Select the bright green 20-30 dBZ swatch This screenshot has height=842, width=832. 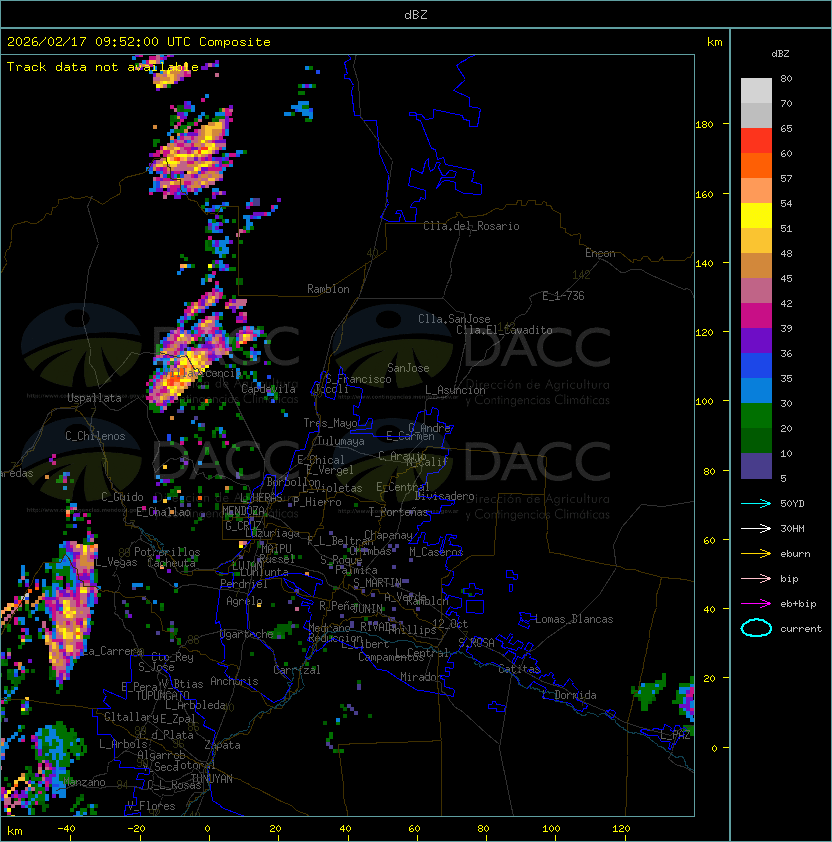[x=756, y=416]
